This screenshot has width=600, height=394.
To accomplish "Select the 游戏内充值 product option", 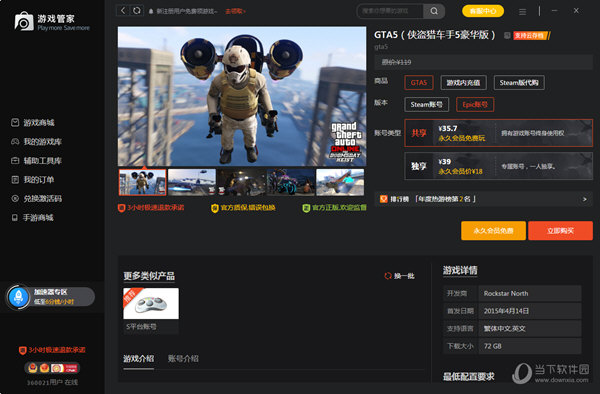I will coord(463,83).
